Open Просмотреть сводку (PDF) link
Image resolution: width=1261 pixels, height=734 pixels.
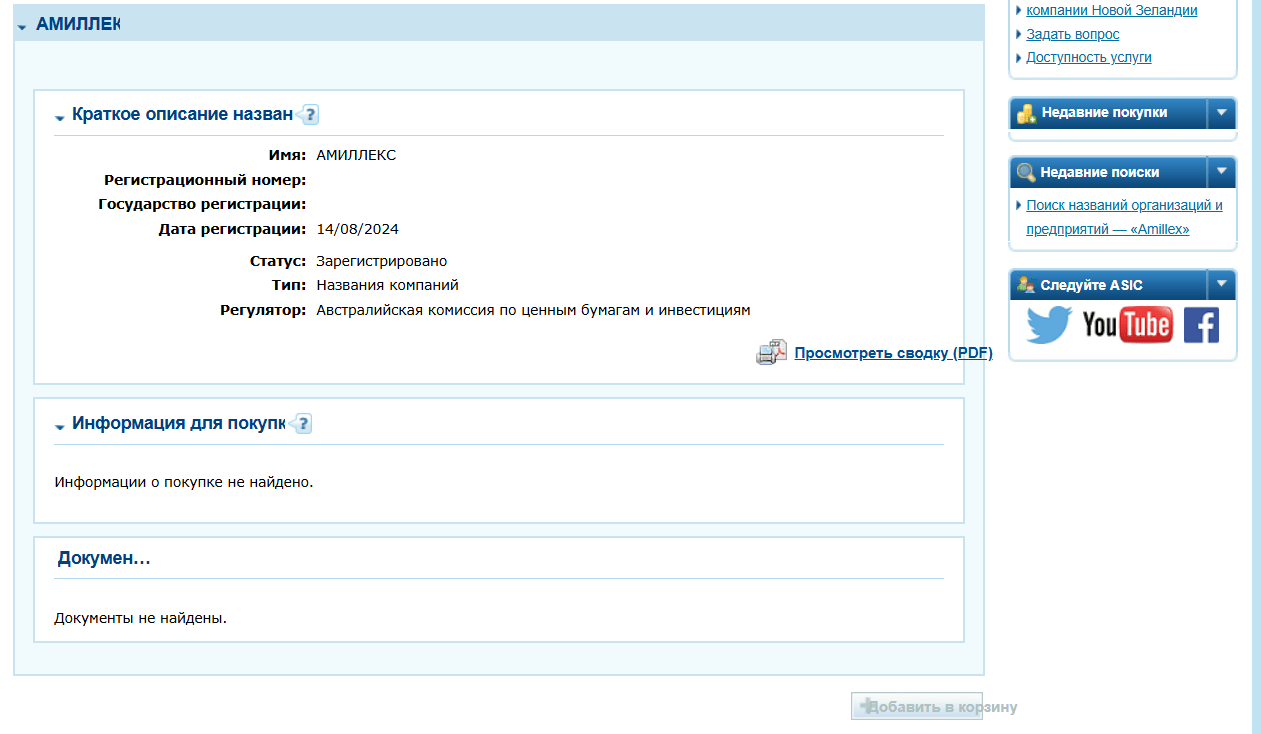[893, 353]
